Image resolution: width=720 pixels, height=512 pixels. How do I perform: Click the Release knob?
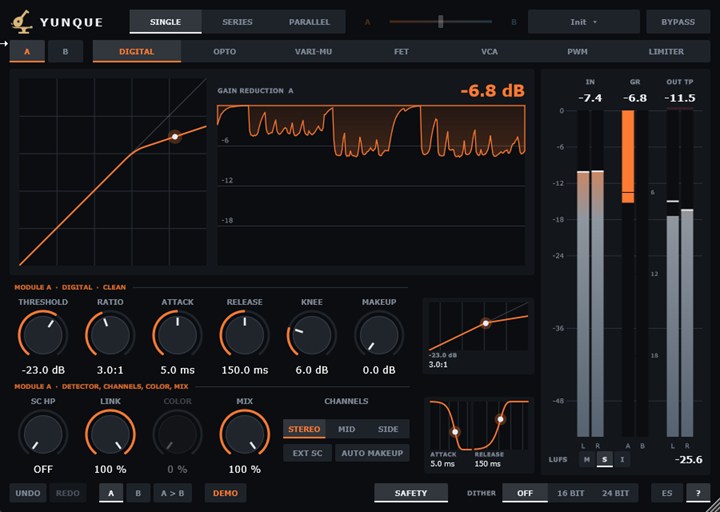pos(244,334)
